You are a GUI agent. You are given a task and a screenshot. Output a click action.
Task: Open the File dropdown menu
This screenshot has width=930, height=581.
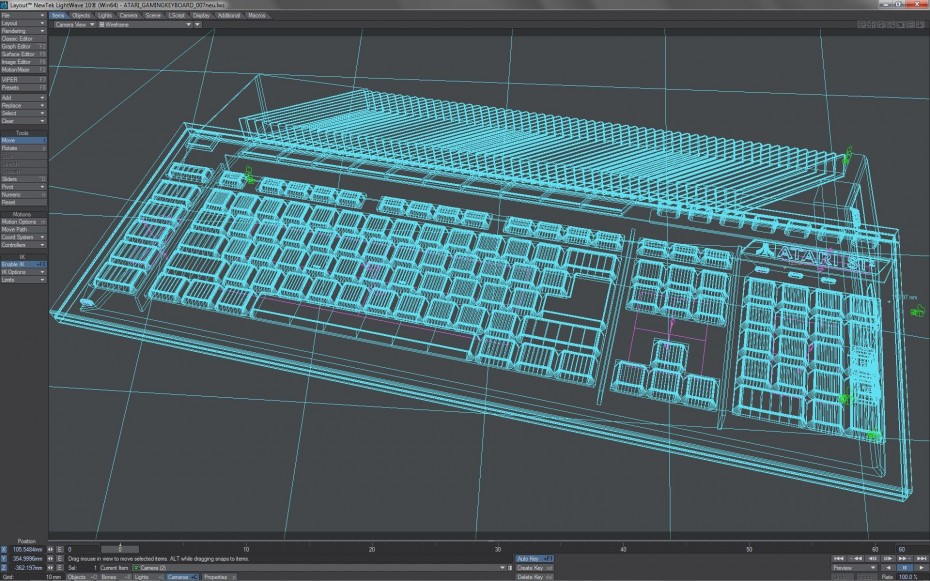point(23,15)
